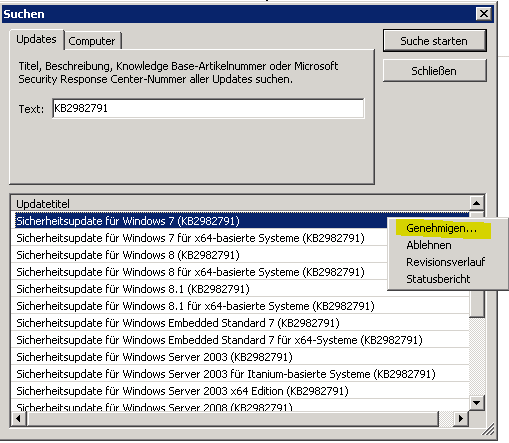509x443 pixels.
Task: Click the Updatetitel column header
Action: point(240,204)
